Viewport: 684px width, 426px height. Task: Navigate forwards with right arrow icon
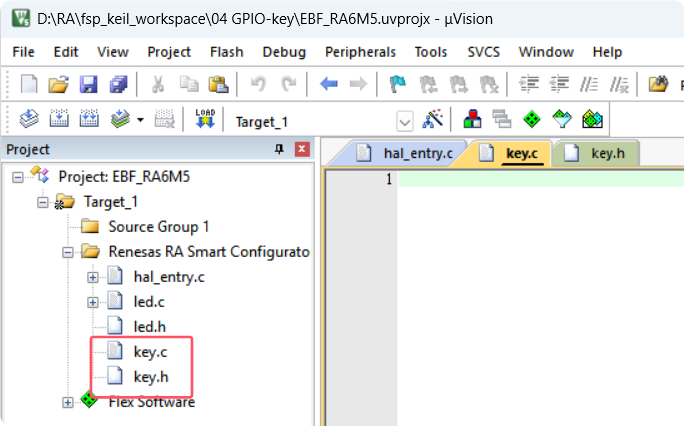point(358,83)
